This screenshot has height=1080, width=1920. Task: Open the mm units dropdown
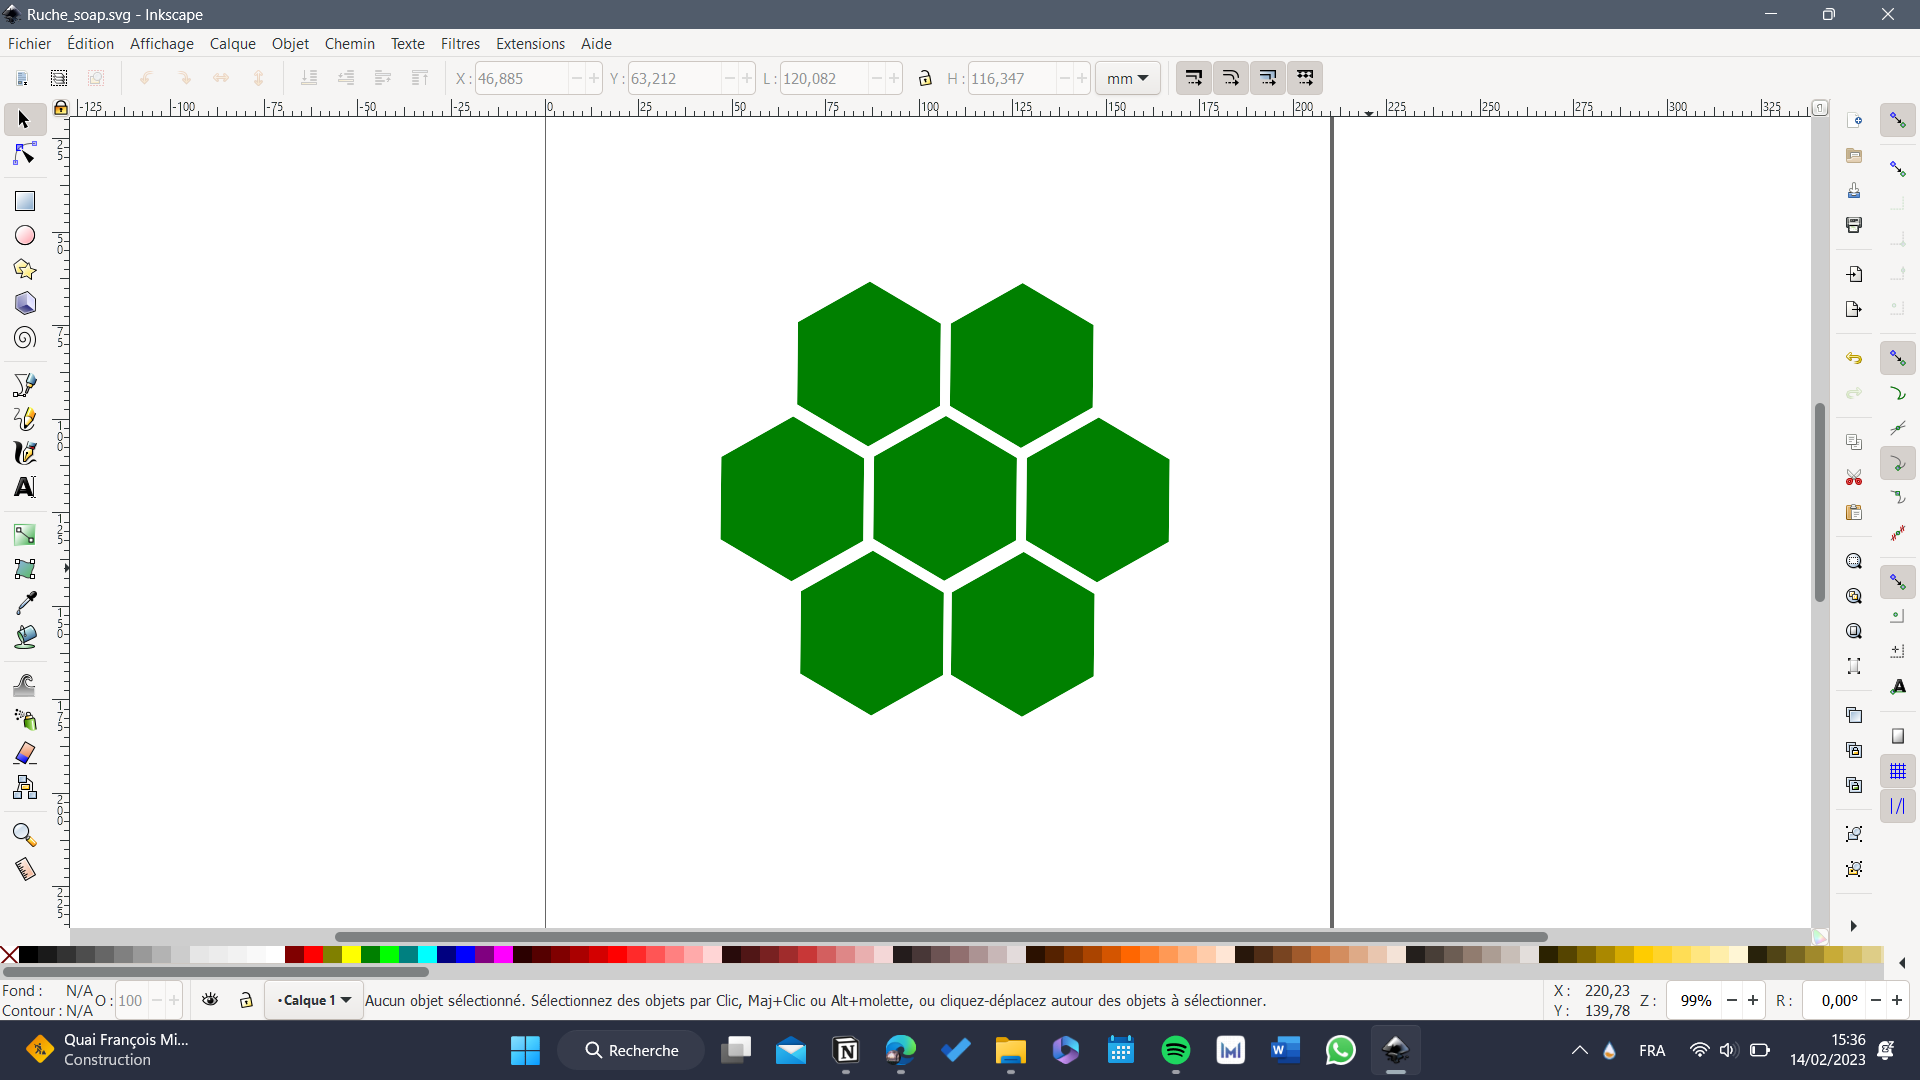(1128, 78)
